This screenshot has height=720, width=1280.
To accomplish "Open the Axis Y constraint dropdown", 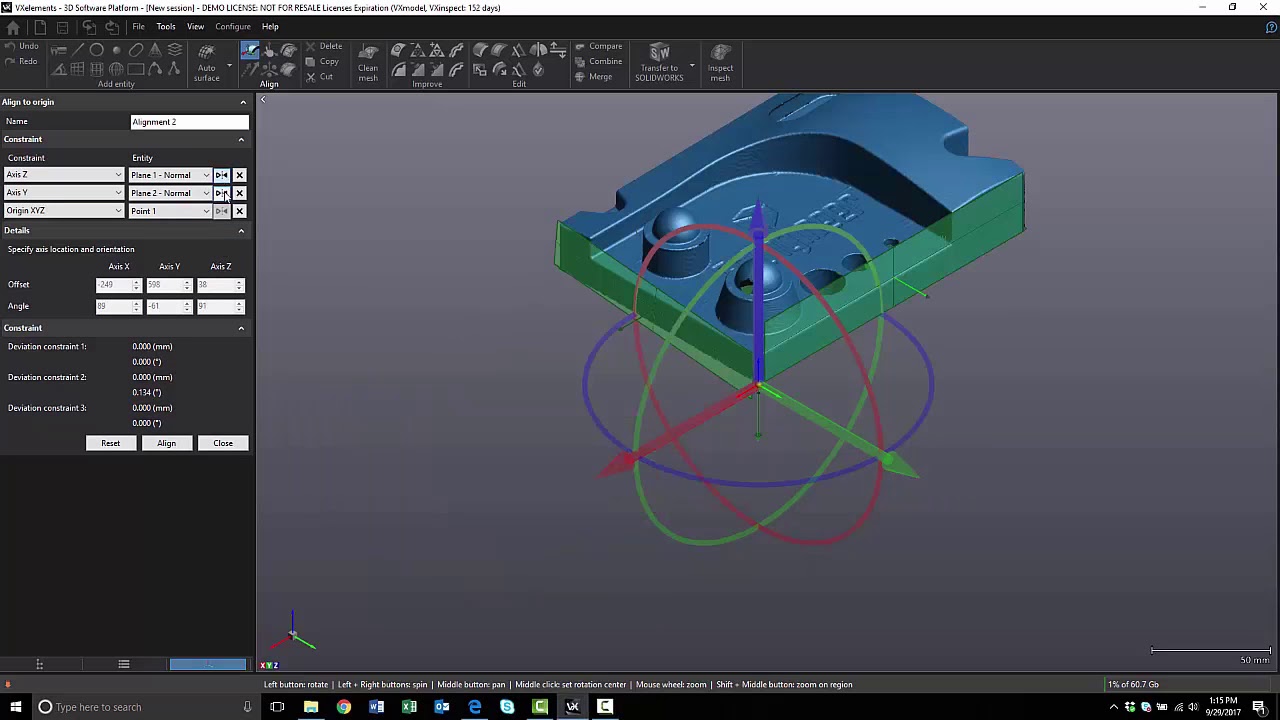I will 64,193.
